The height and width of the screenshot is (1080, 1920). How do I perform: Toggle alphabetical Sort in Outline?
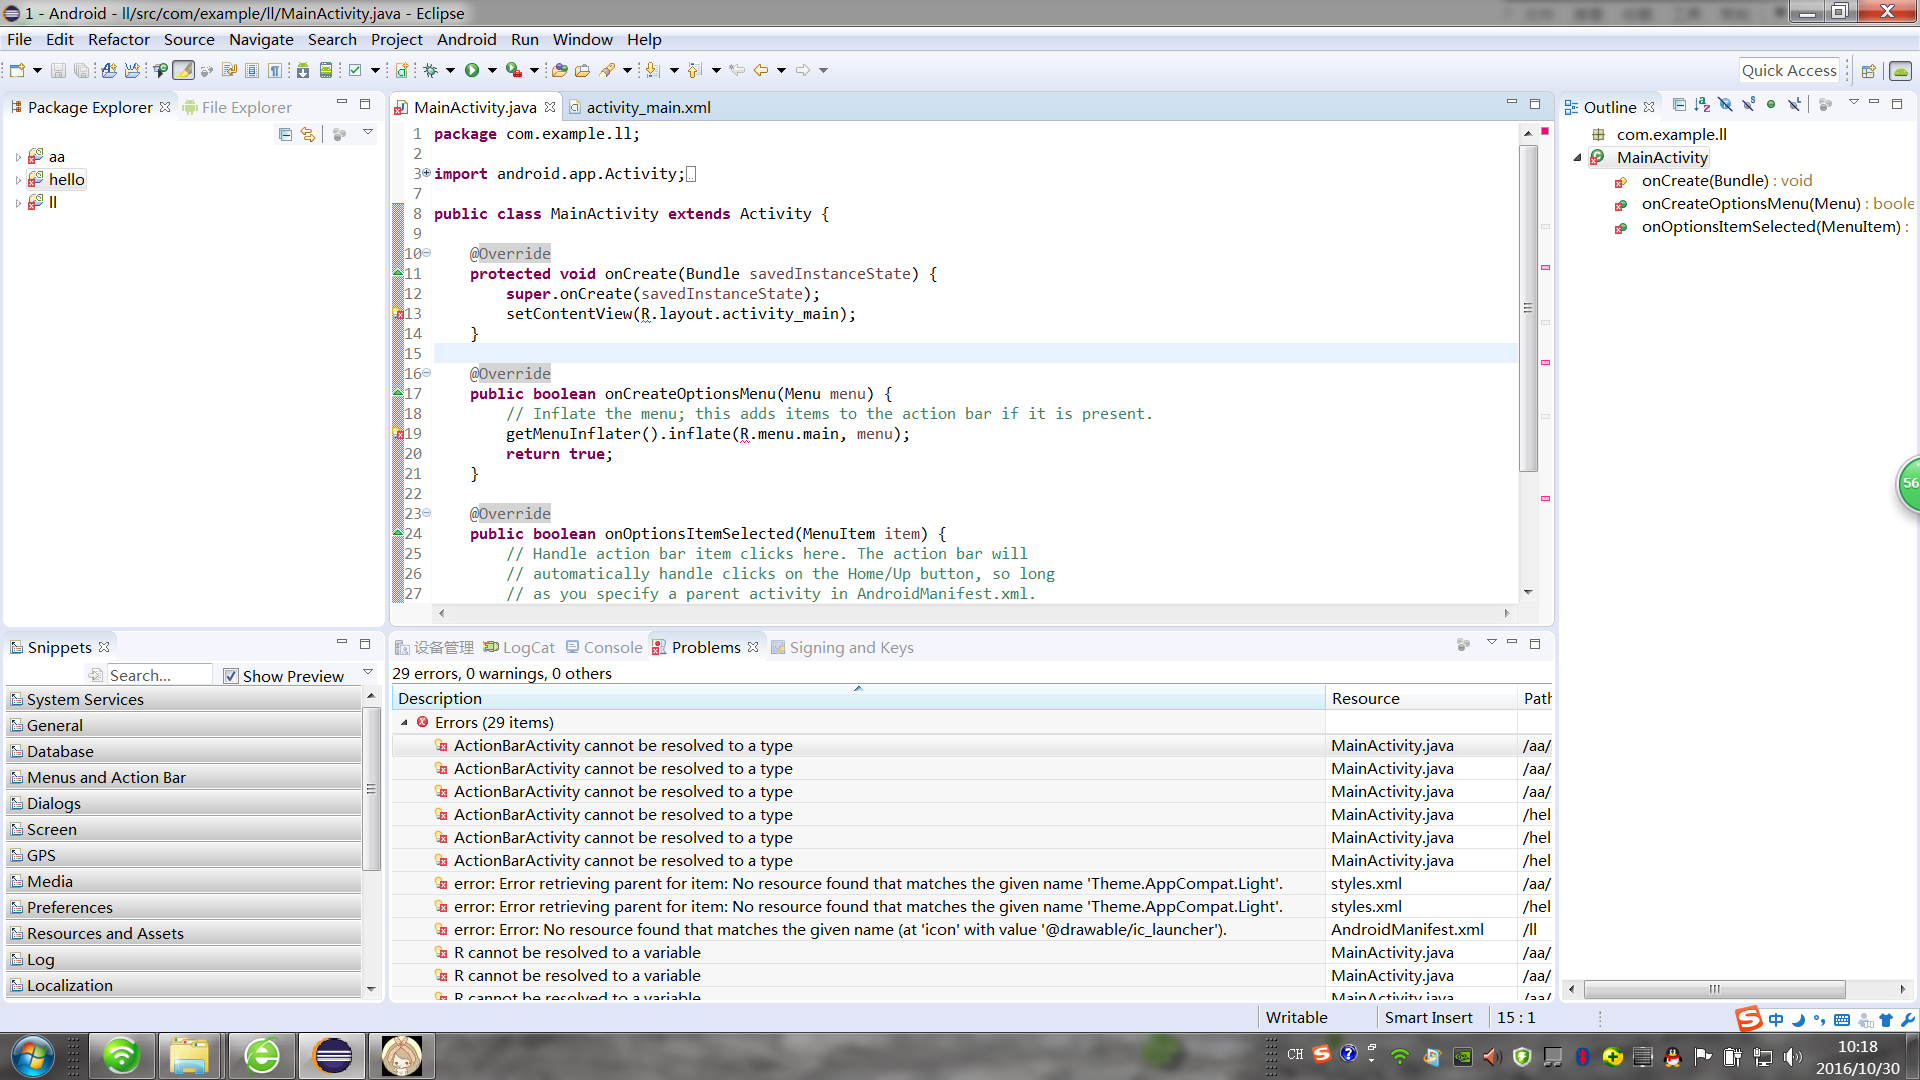(x=1702, y=105)
